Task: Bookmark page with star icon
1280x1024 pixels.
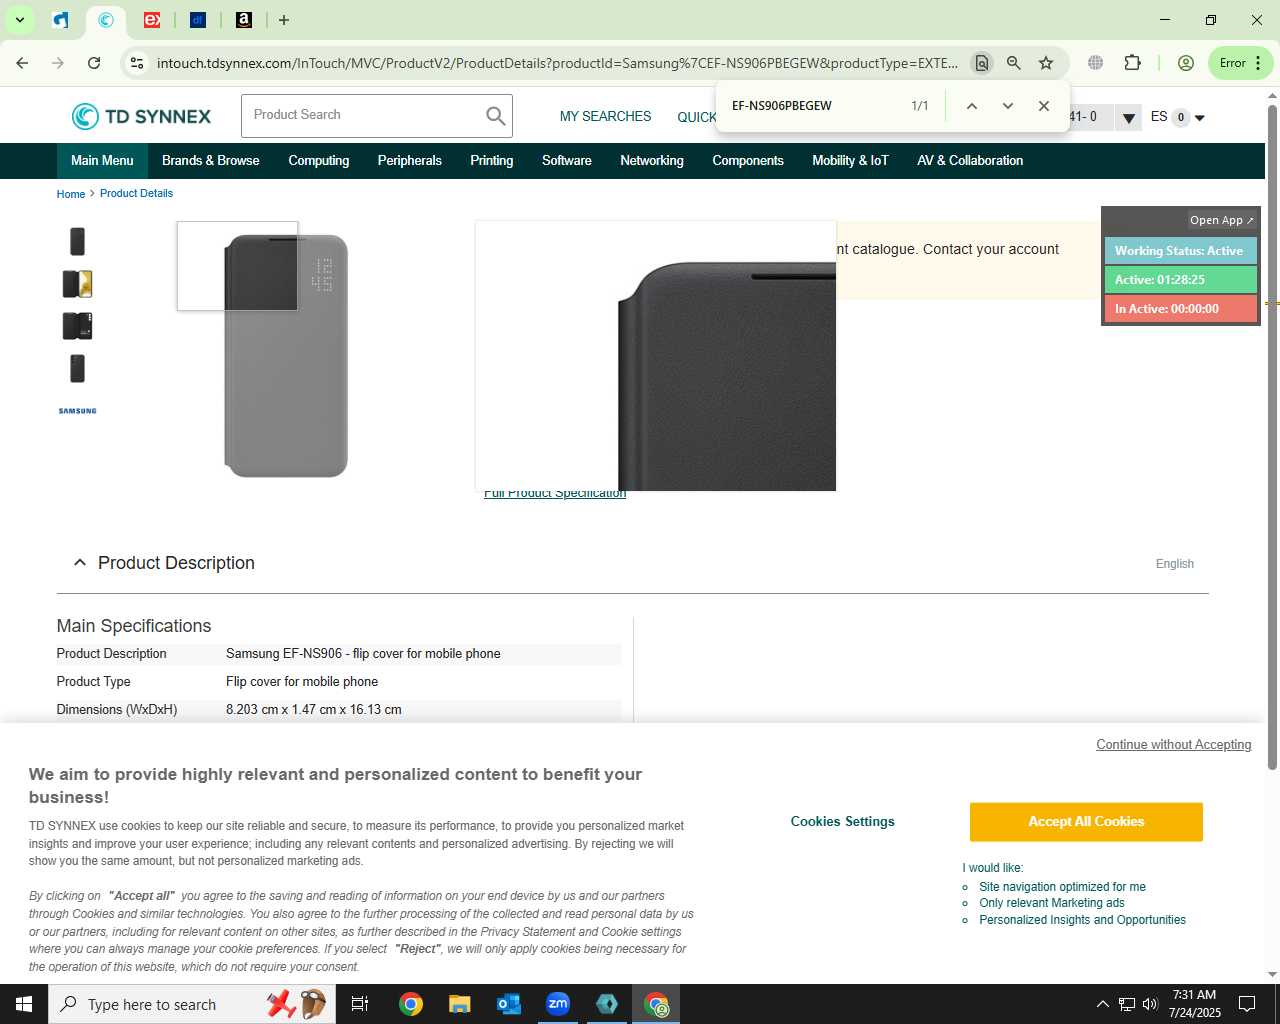Action: [1046, 63]
